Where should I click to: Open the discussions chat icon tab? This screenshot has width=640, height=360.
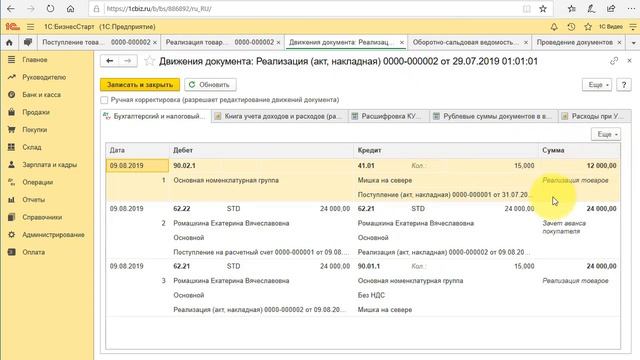coord(28,42)
